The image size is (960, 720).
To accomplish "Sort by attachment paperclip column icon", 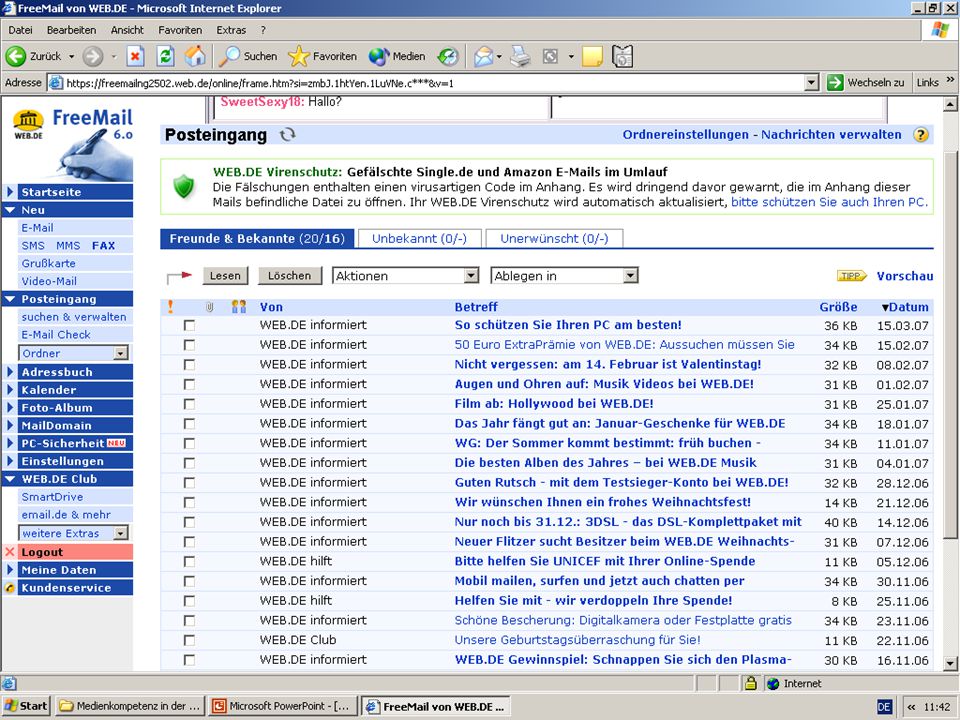I will [209, 307].
